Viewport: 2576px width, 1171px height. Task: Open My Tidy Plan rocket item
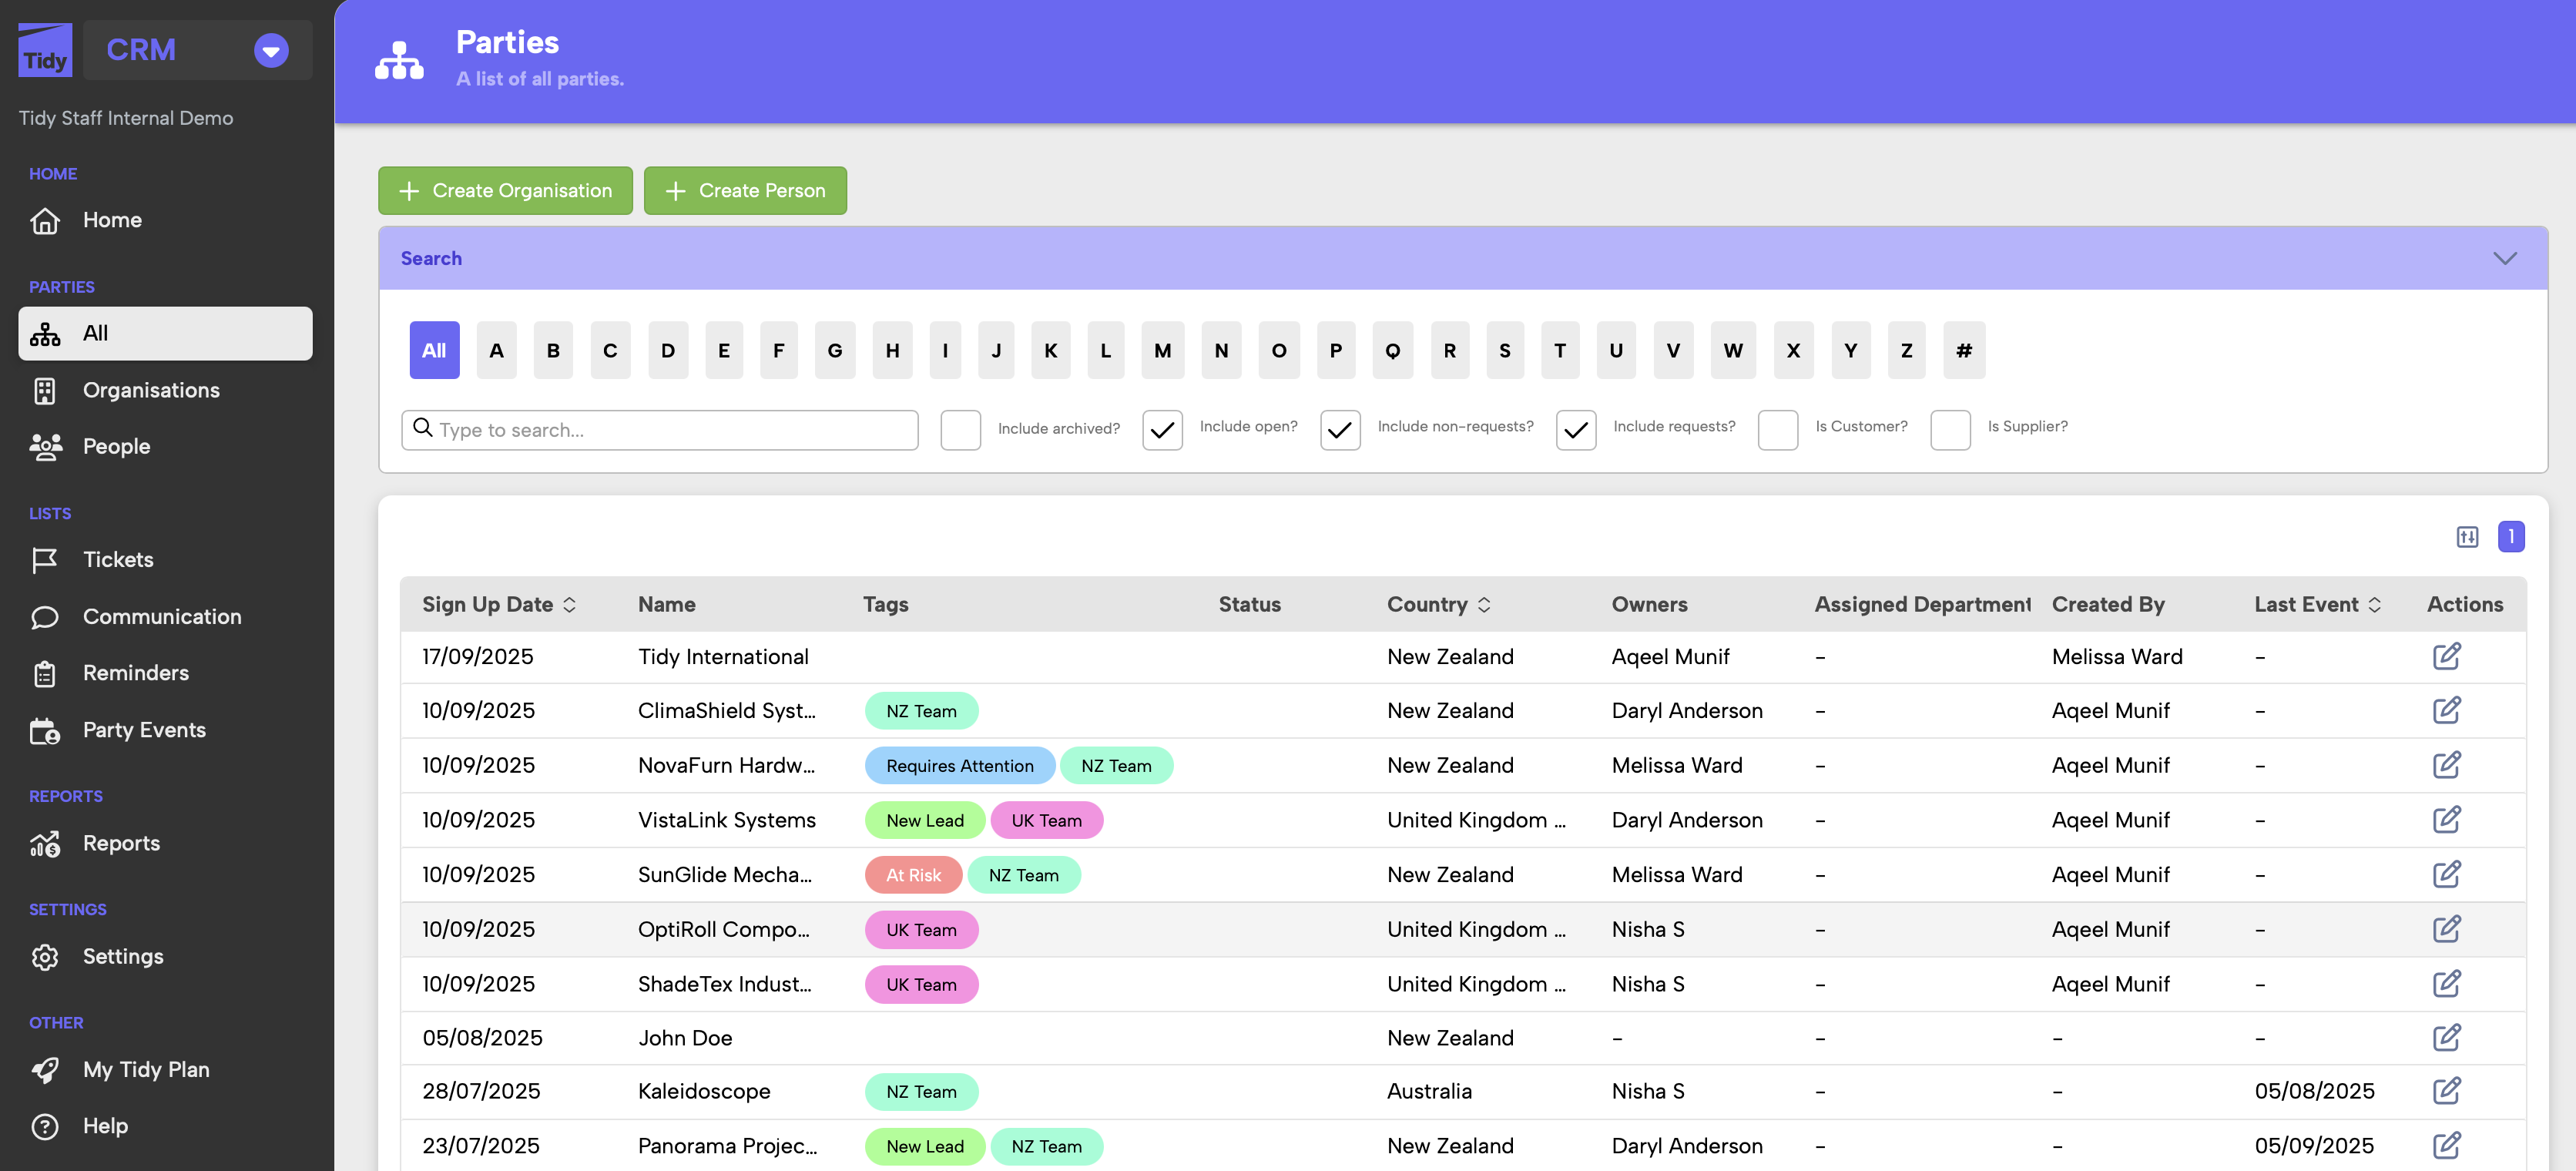pos(145,1069)
